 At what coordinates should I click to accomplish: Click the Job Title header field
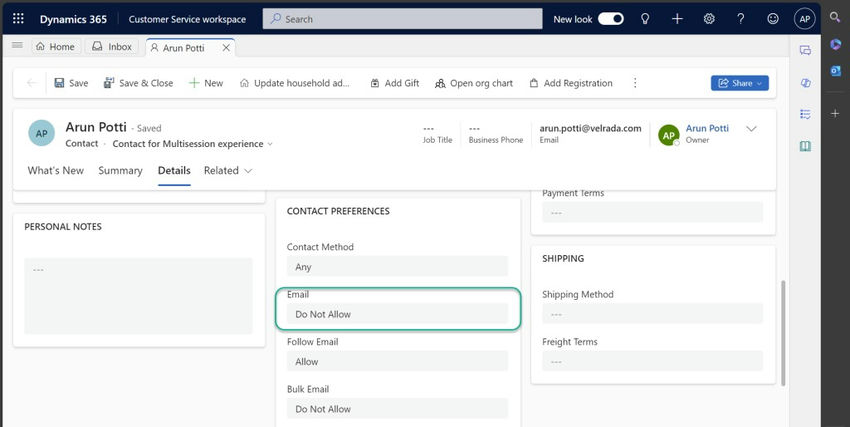437,134
